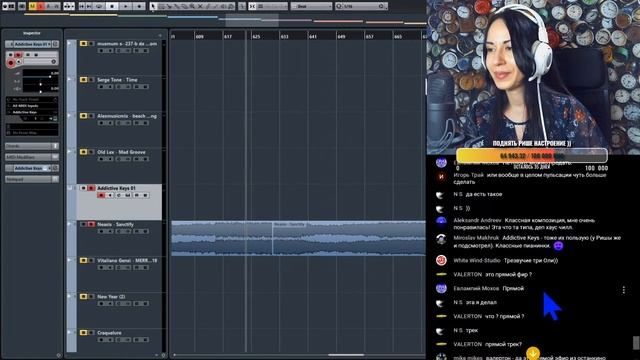This screenshot has width=640, height=360.
Task: Expand the Addictive Keys Inspector section
Action: tap(32, 168)
